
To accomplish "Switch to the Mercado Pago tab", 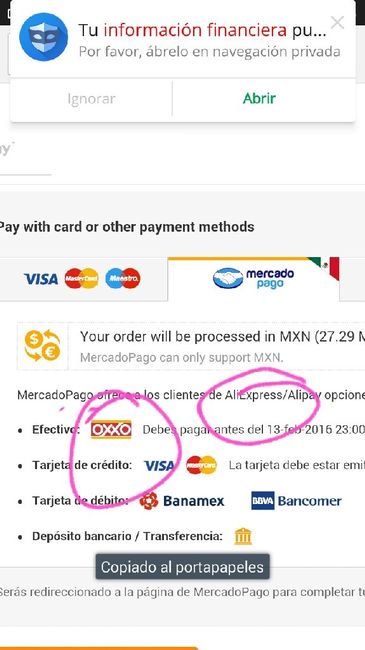I will [253, 279].
